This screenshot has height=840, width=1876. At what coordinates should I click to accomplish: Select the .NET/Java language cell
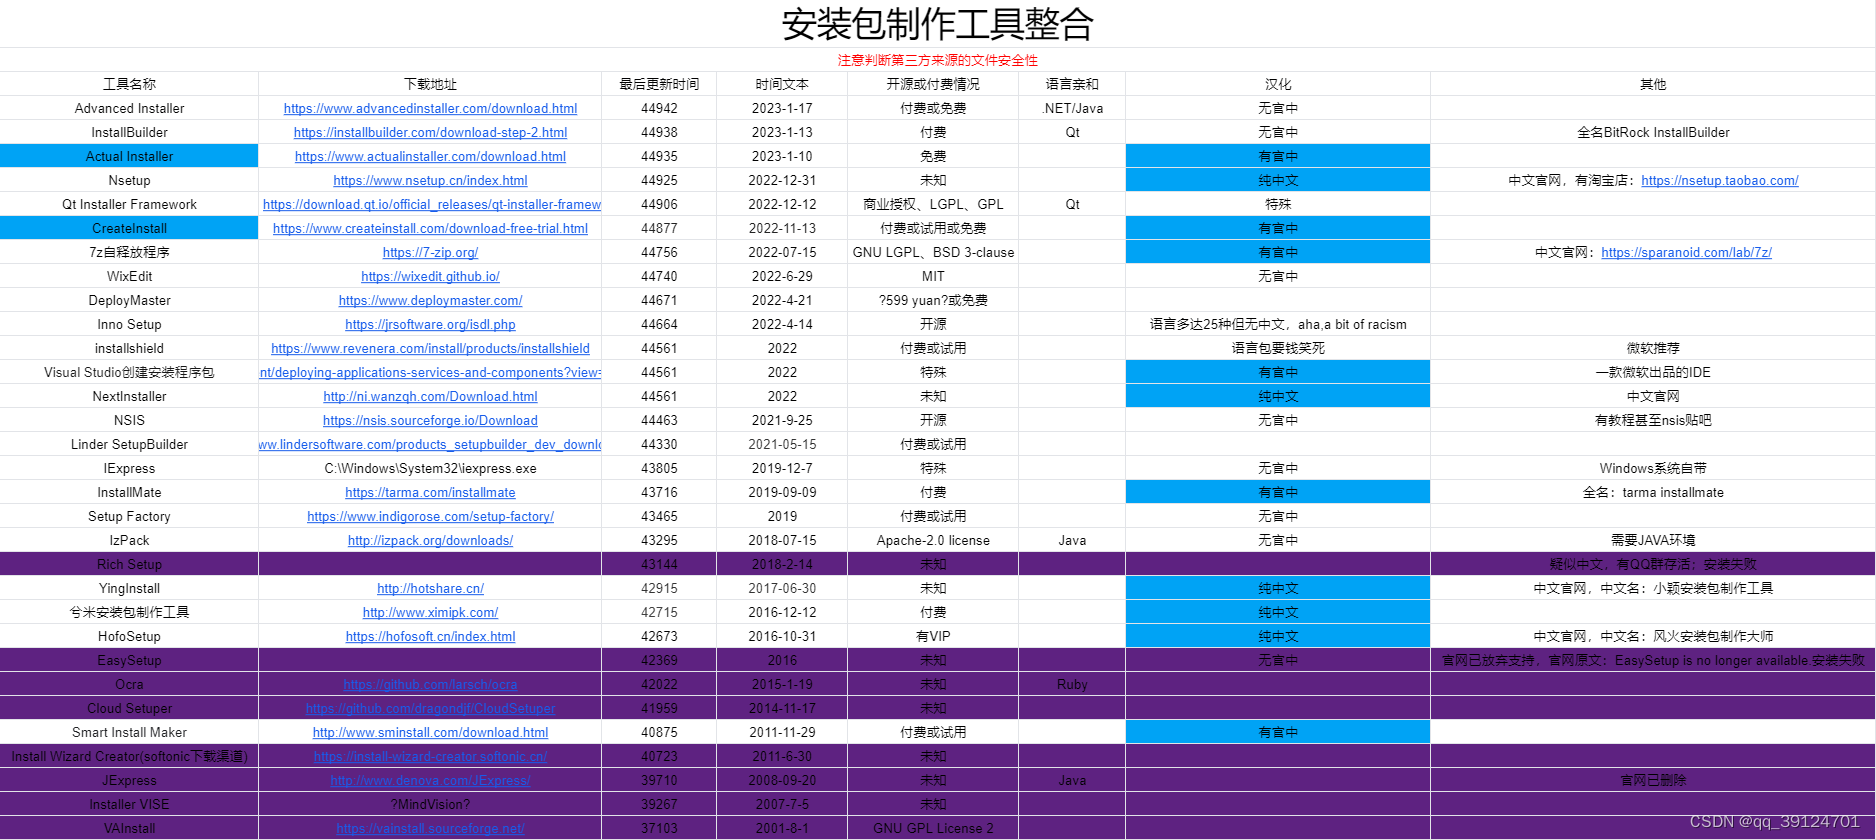tap(1072, 108)
